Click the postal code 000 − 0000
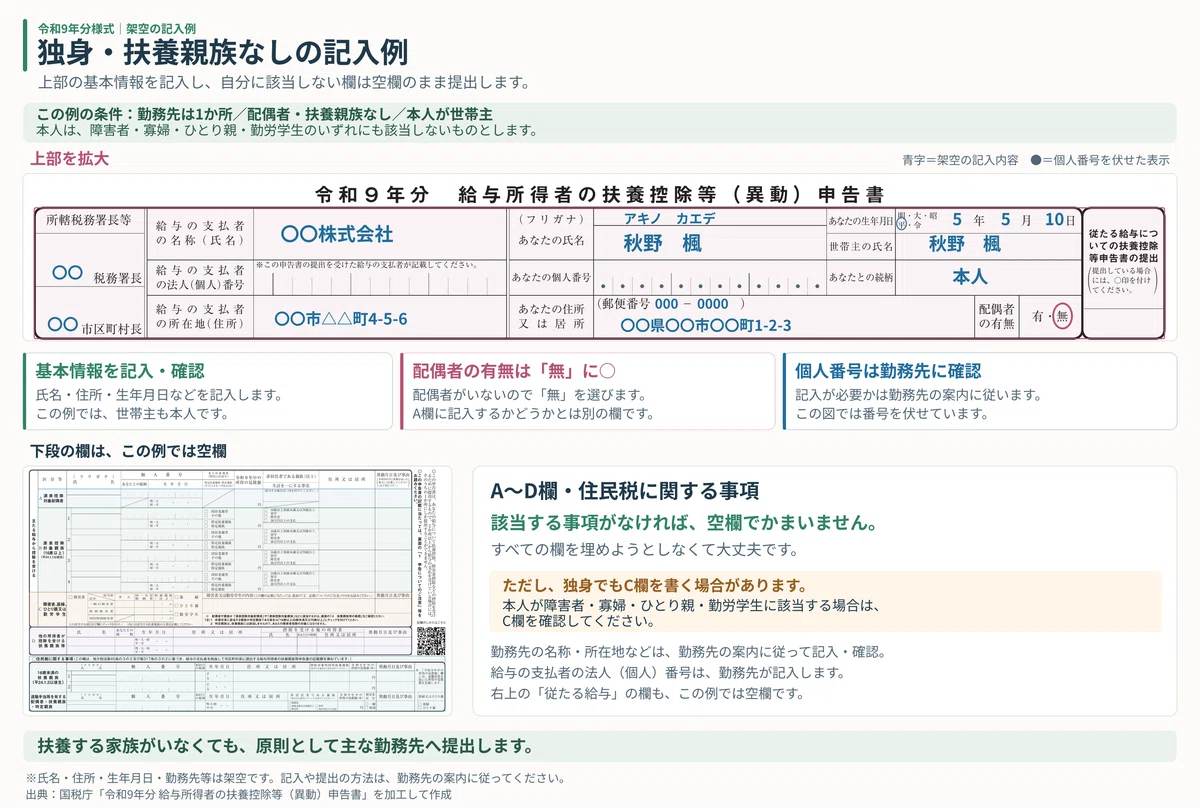Image resolution: width=1200 pixels, height=808 pixels. click(x=692, y=304)
